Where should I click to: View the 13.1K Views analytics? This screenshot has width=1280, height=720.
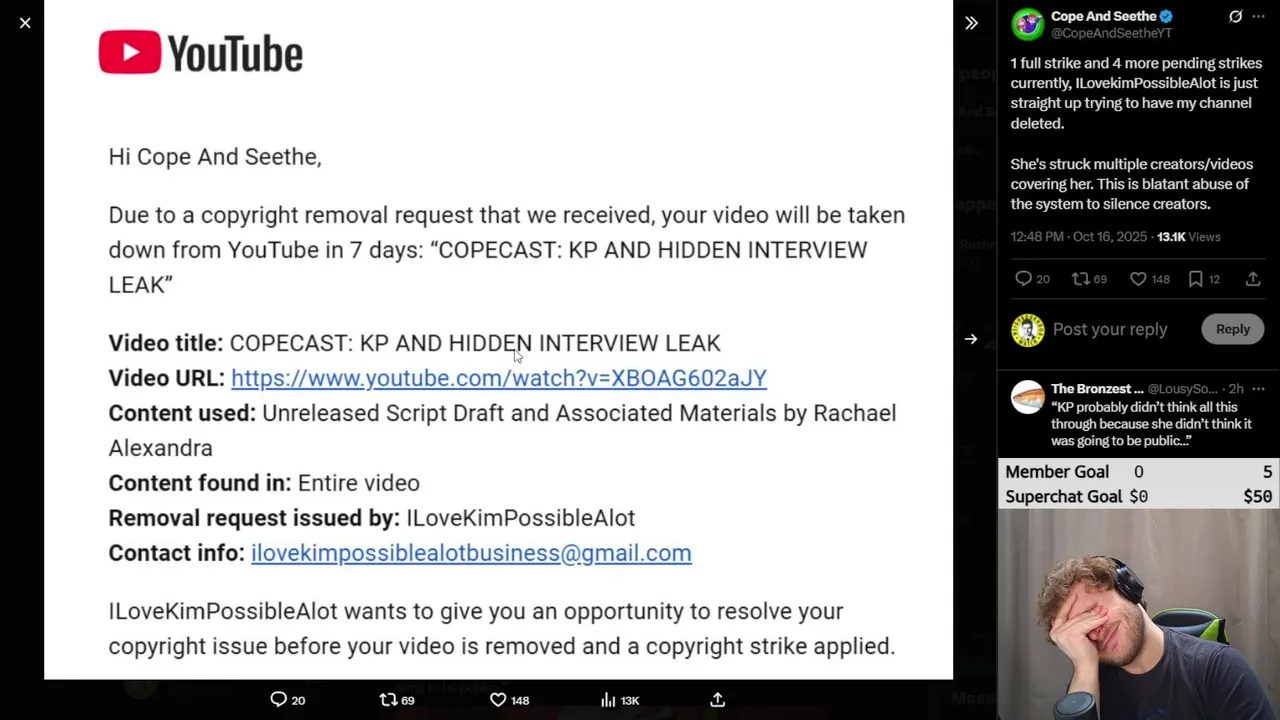tap(1188, 237)
